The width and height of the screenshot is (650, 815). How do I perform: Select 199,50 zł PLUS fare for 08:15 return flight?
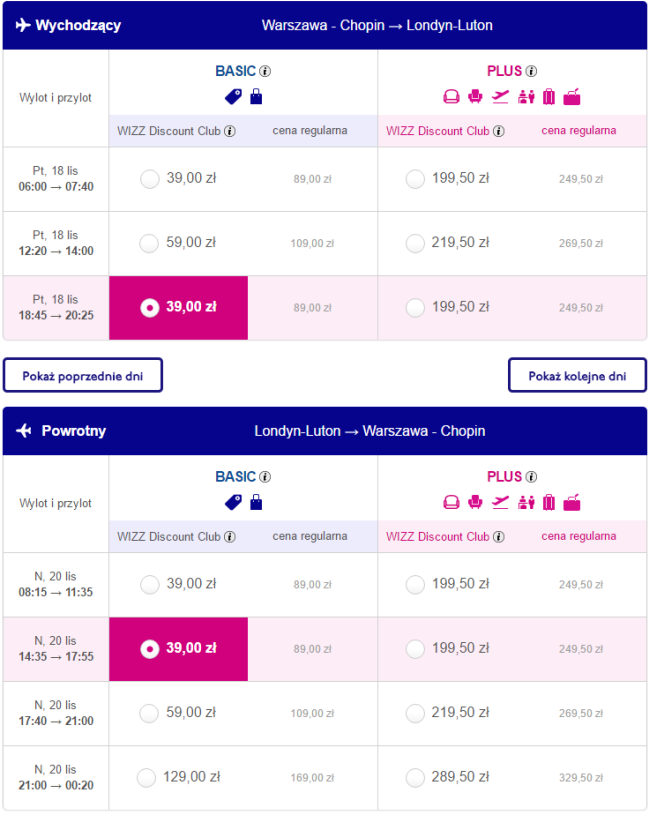click(415, 584)
